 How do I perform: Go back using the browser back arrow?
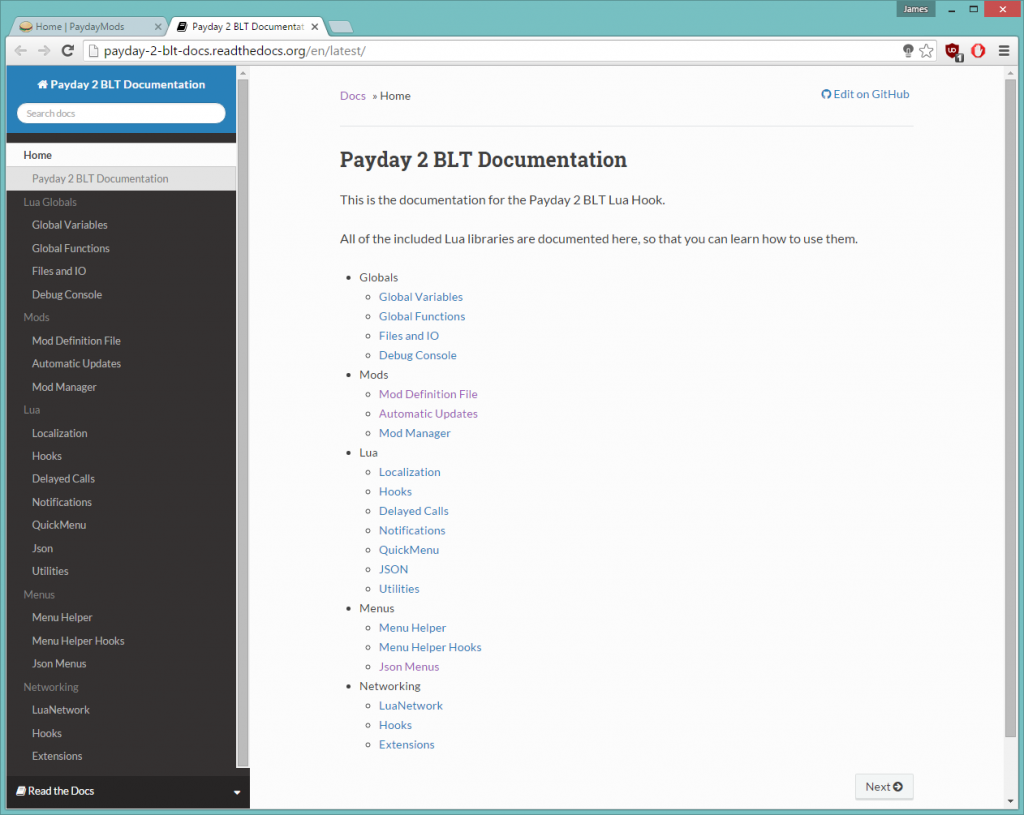21,51
